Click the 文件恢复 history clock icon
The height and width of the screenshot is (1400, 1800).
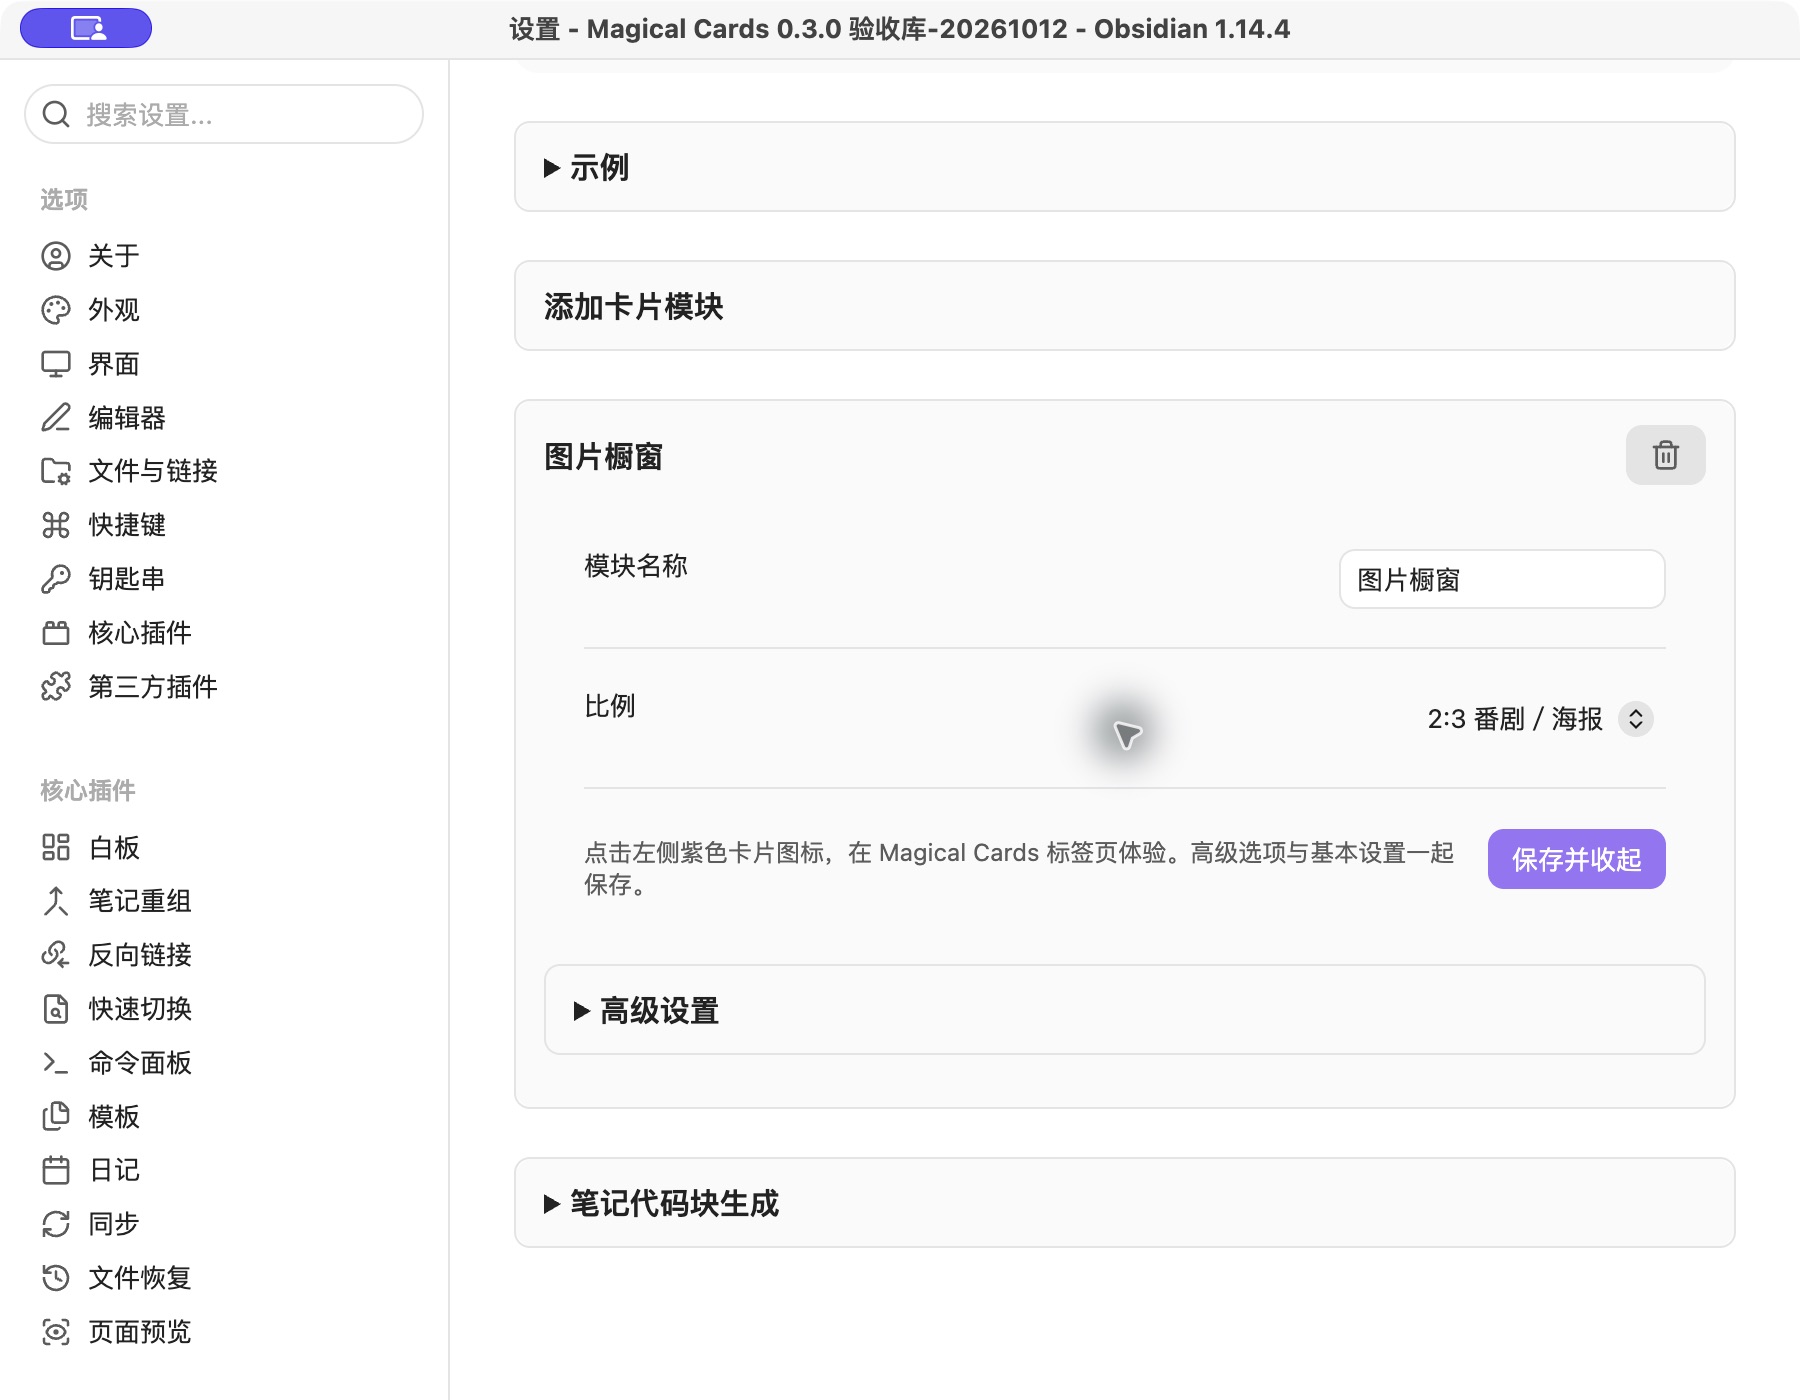[x=56, y=1278]
